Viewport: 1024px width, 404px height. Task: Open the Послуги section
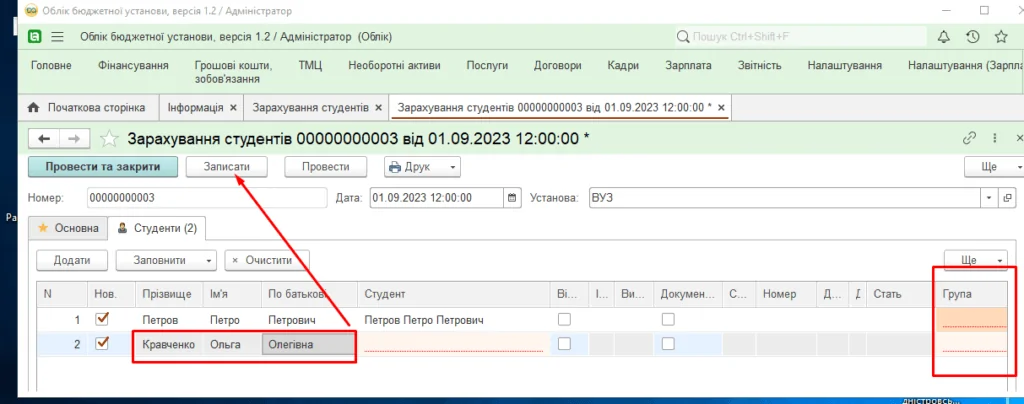[487, 65]
